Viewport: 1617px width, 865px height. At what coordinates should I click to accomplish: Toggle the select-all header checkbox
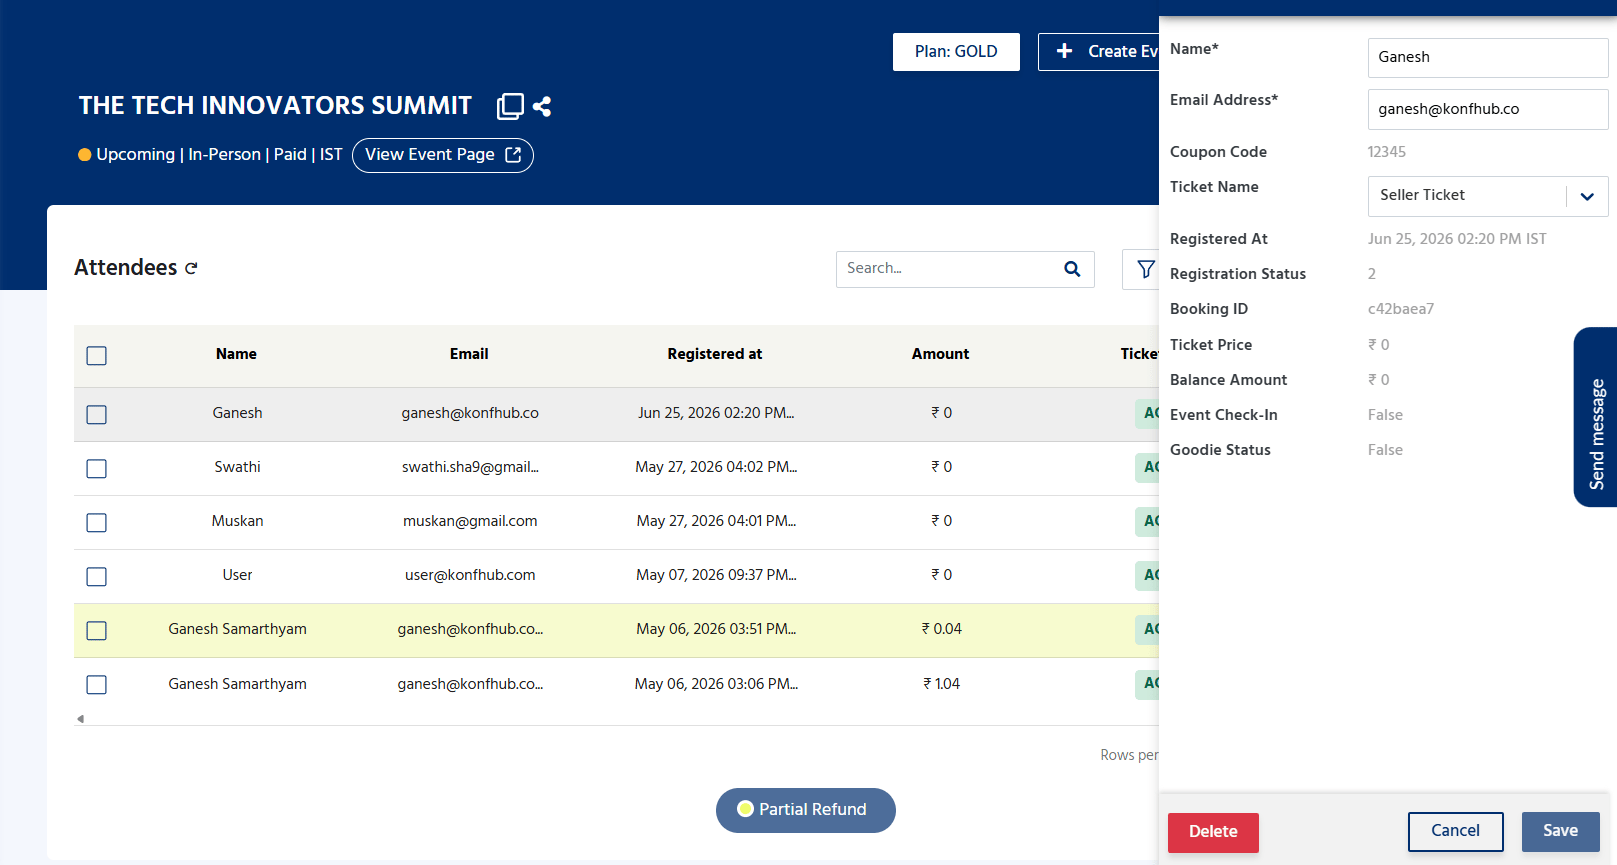pos(97,356)
